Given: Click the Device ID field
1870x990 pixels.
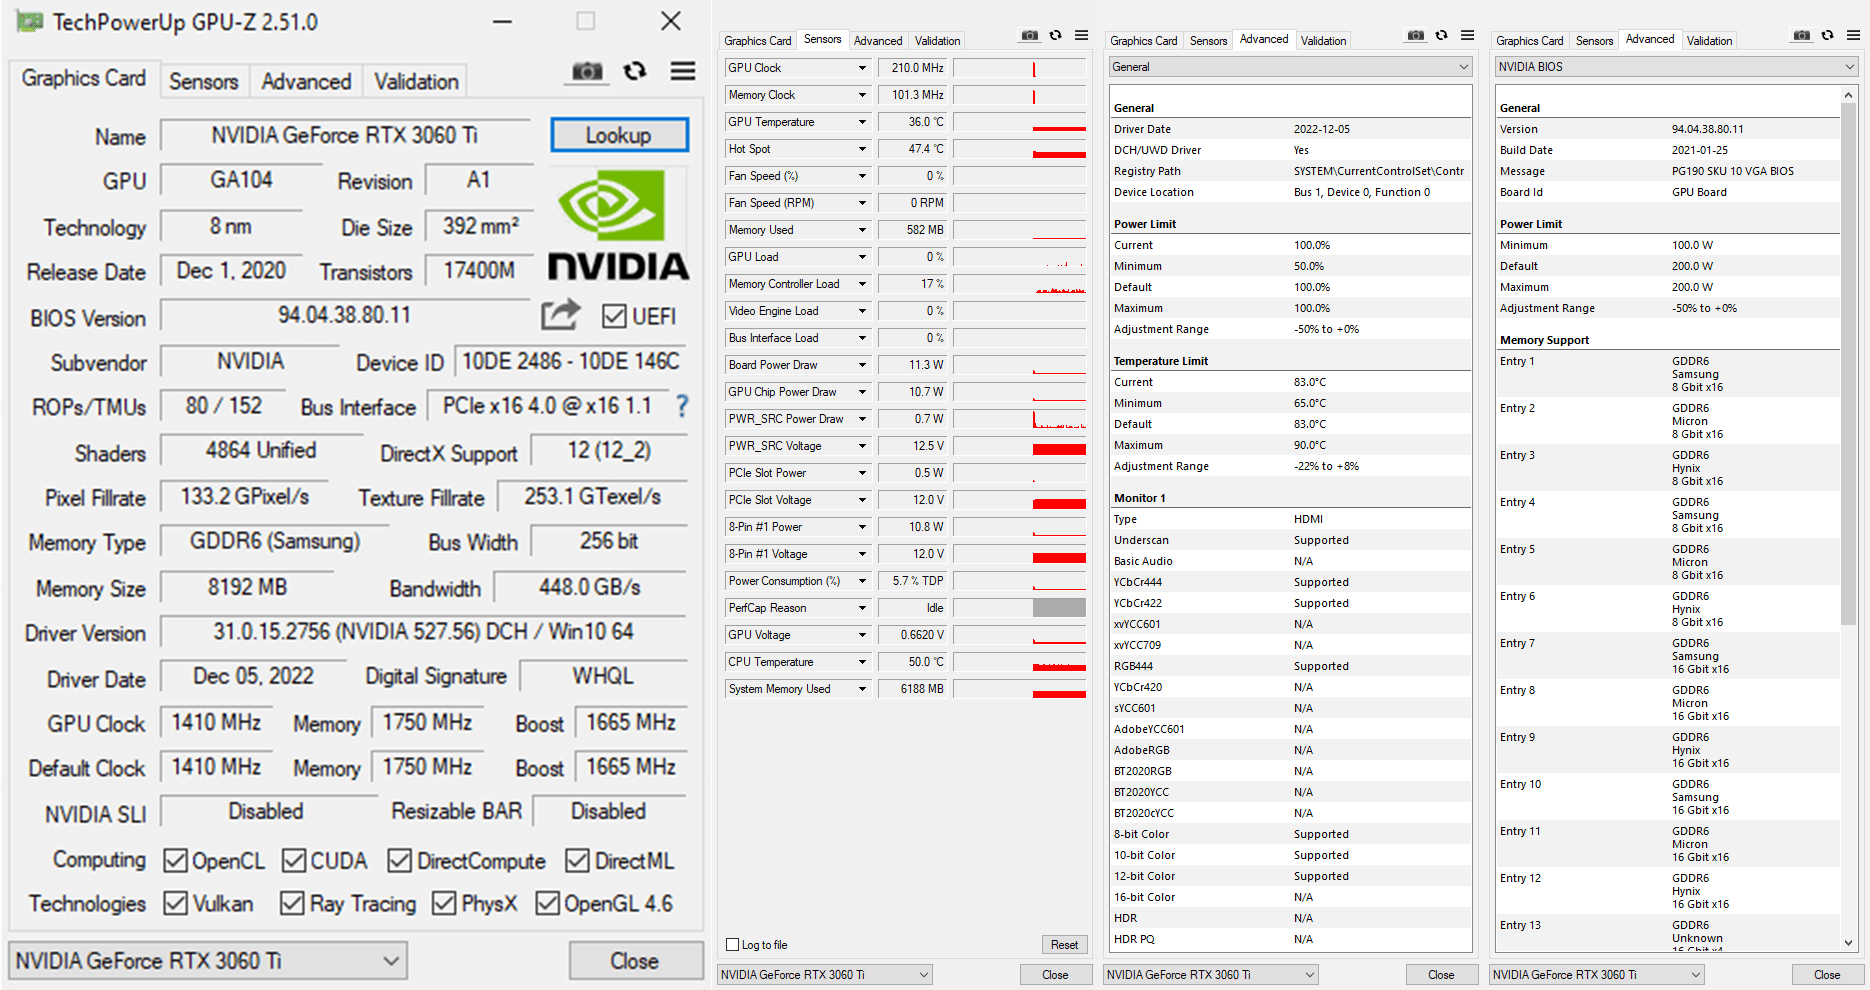Looking at the screenshot, I should click(x=571, y=362).
